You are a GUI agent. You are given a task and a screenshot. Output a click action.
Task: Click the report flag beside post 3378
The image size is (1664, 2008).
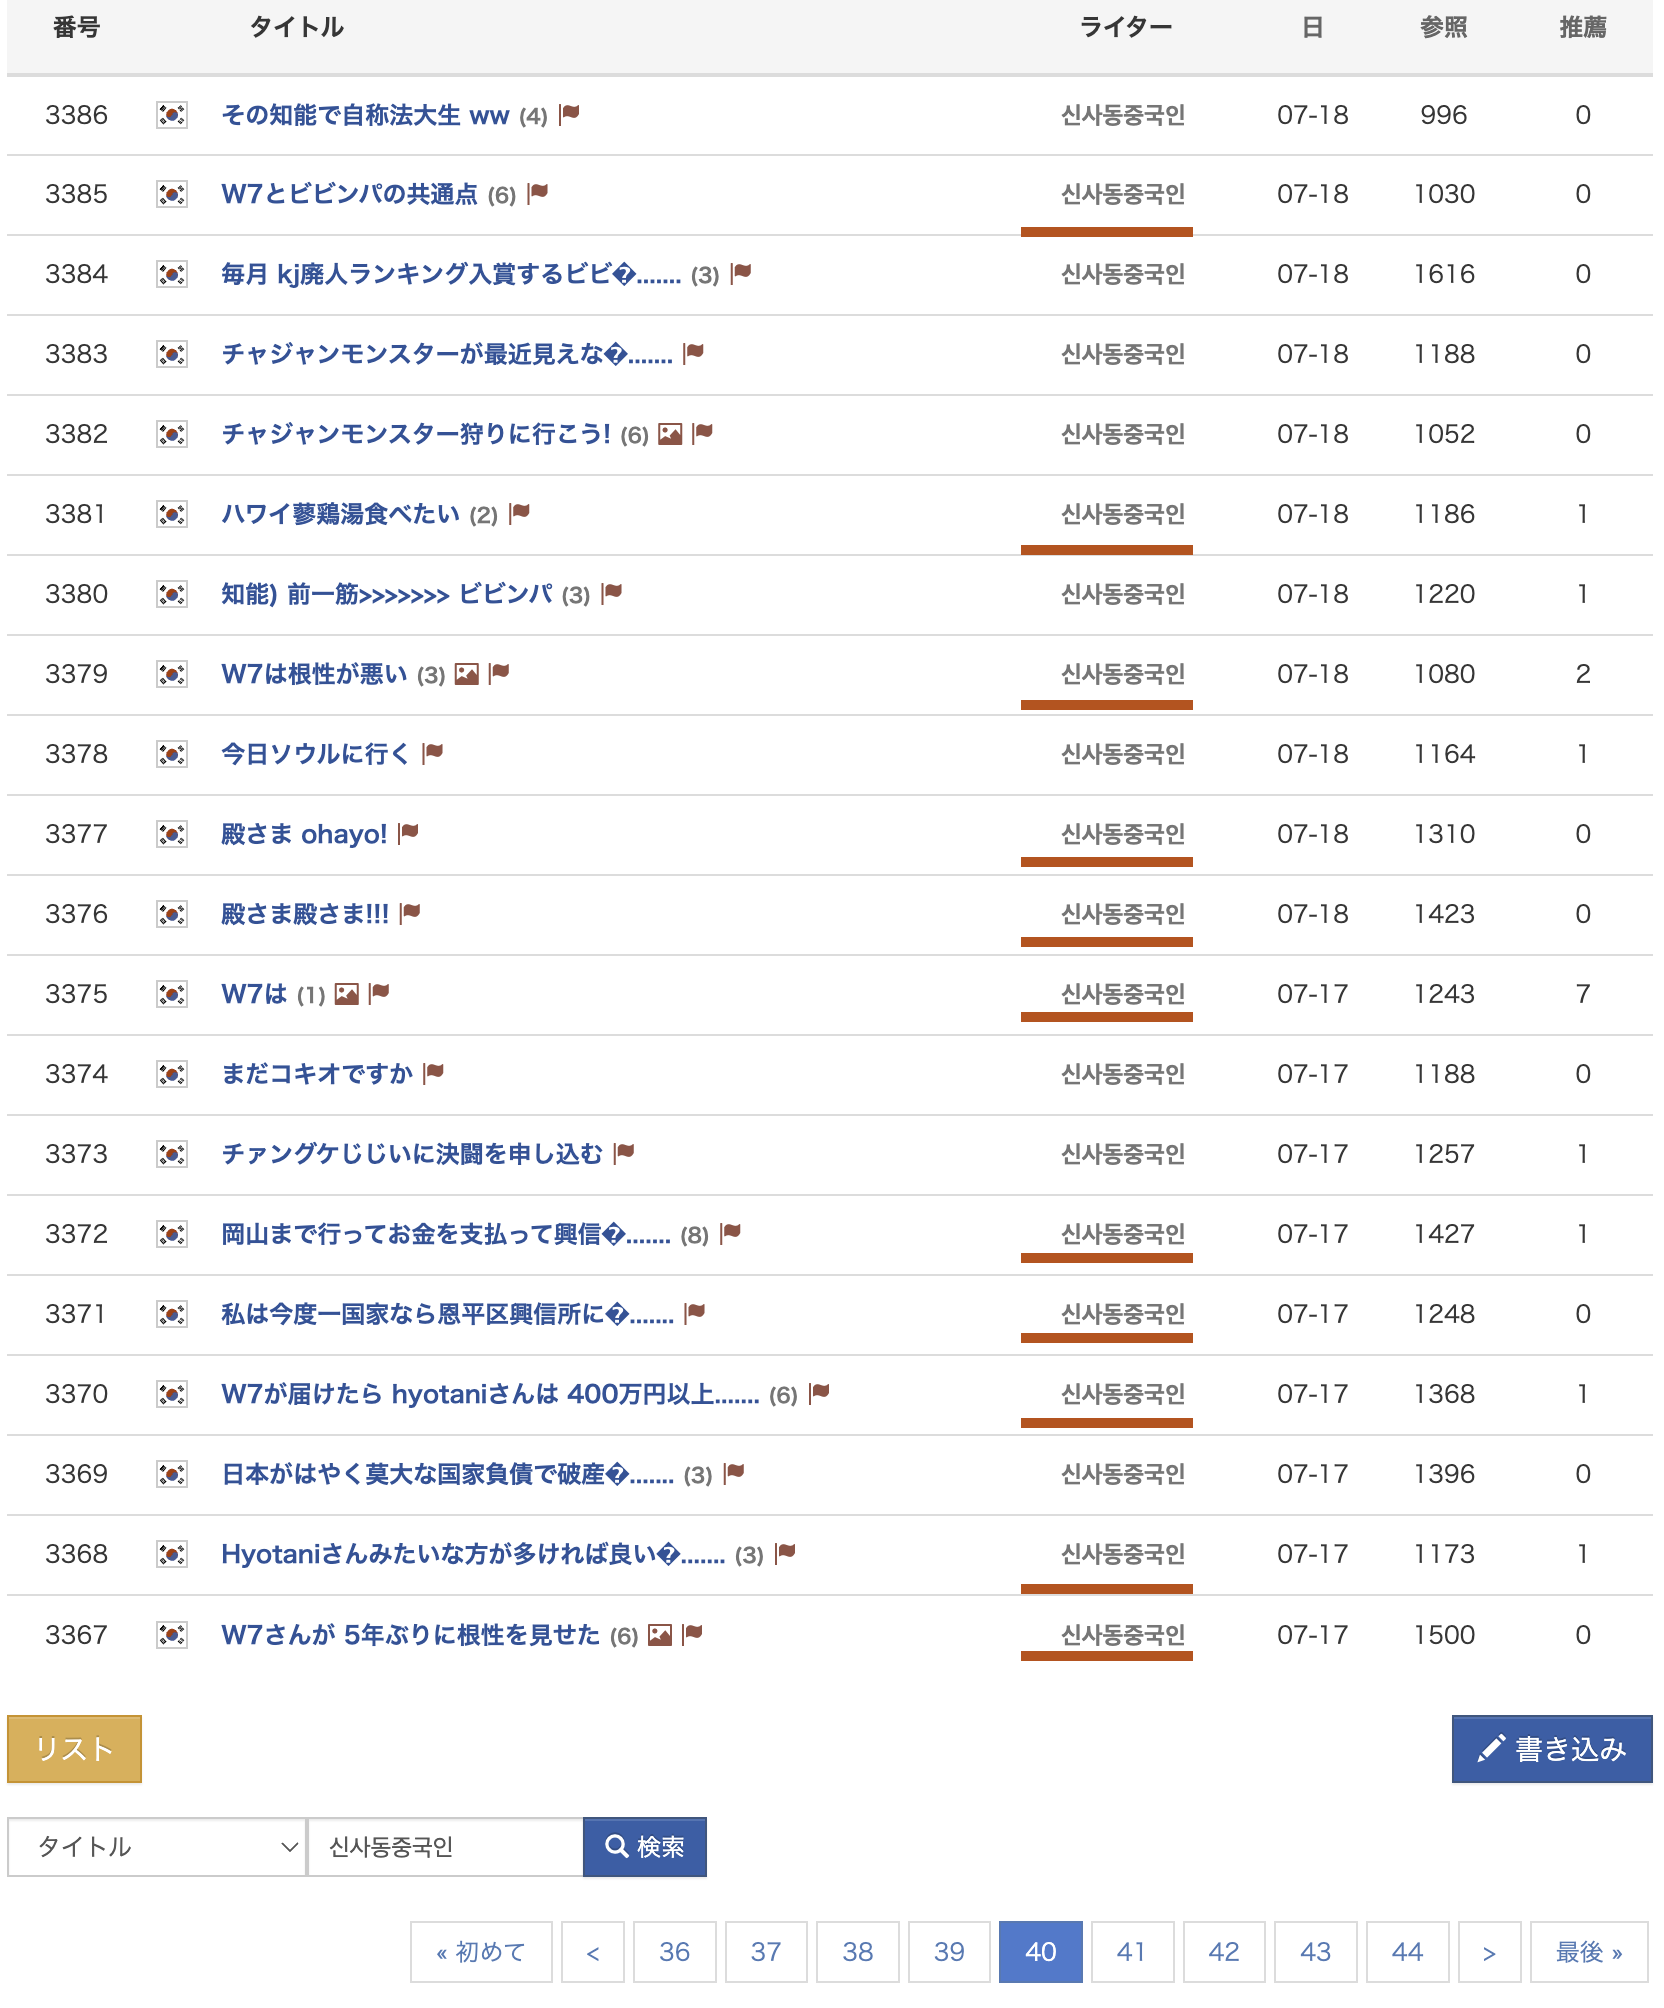click(433, 753)
